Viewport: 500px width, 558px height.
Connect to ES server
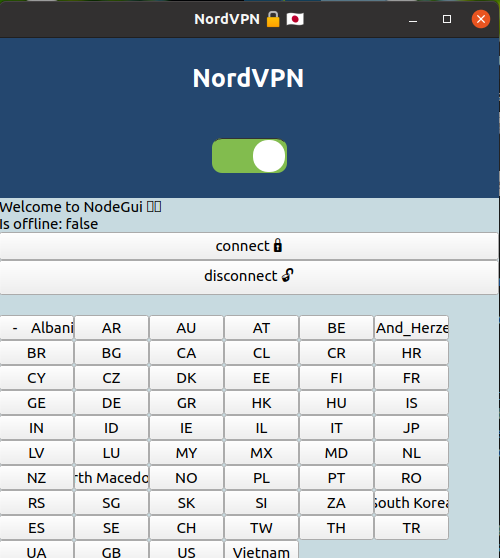point(37,528)
